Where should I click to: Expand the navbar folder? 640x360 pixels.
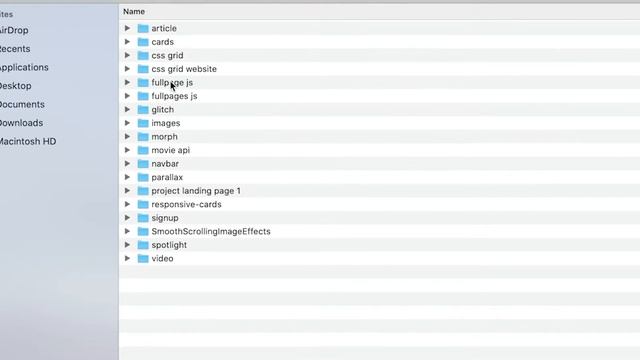click(127, 164)
